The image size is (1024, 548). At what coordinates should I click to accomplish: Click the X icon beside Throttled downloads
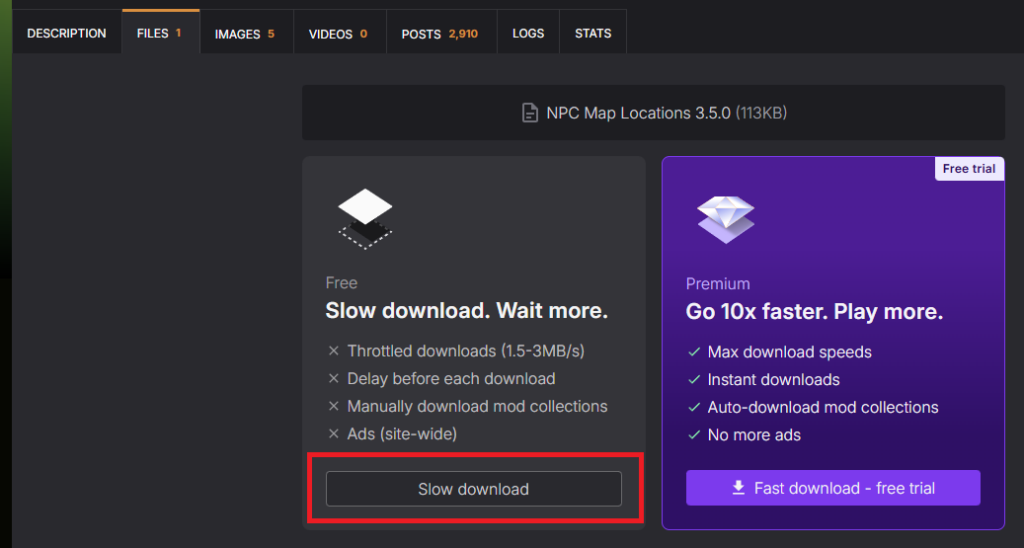[x=334, y=351]
